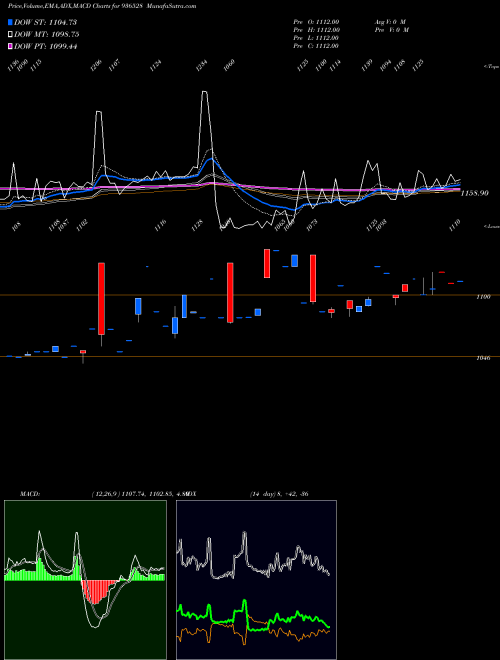Viewport: 500px width, 660px height.
Task: Click the blue DOW ST legend swatch
Action: [x=10, y=22]
